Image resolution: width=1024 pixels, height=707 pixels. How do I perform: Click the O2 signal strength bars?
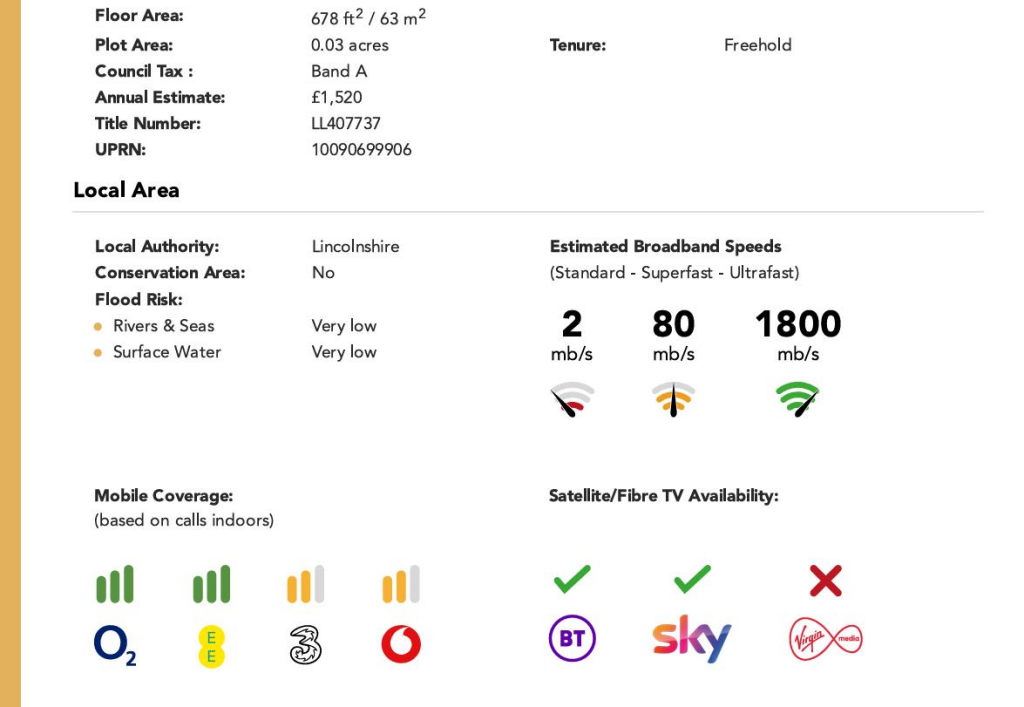click(x=115, y=585)
